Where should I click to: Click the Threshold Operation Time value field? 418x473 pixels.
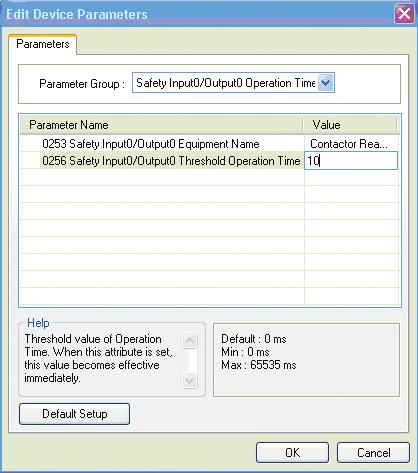click(x=351, y=161)
